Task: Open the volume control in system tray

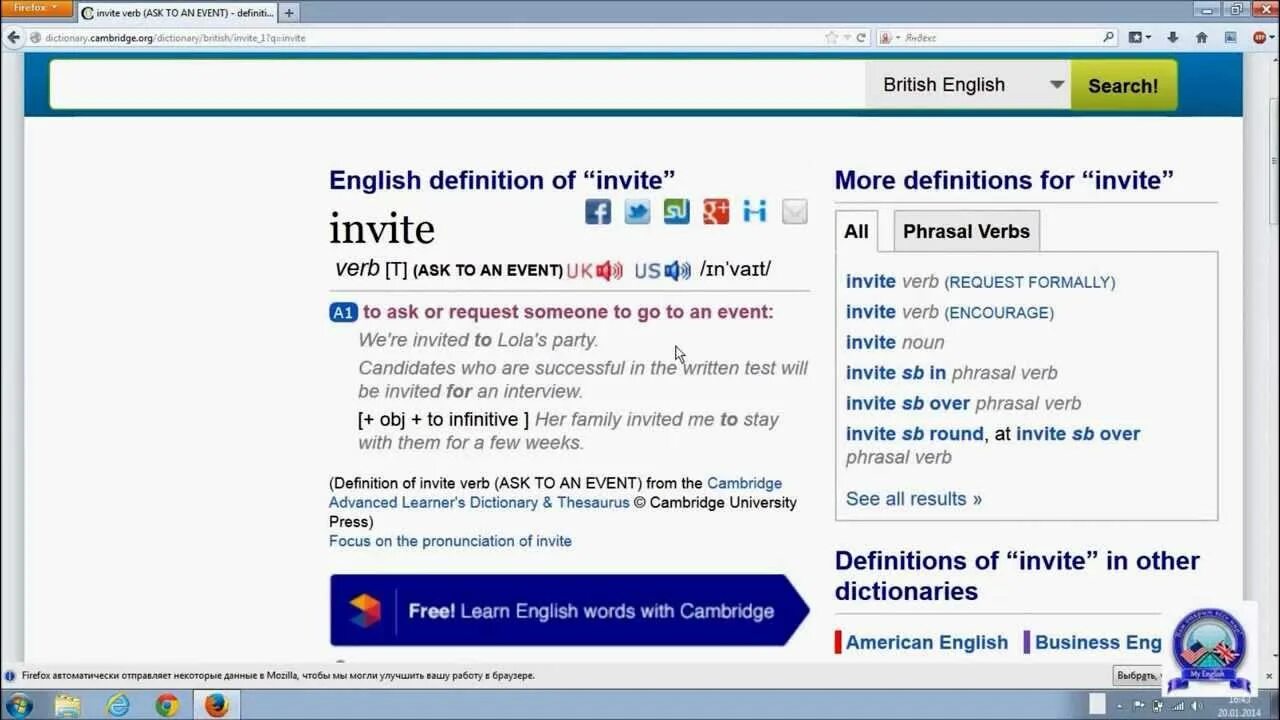Action: (1196, 706)
